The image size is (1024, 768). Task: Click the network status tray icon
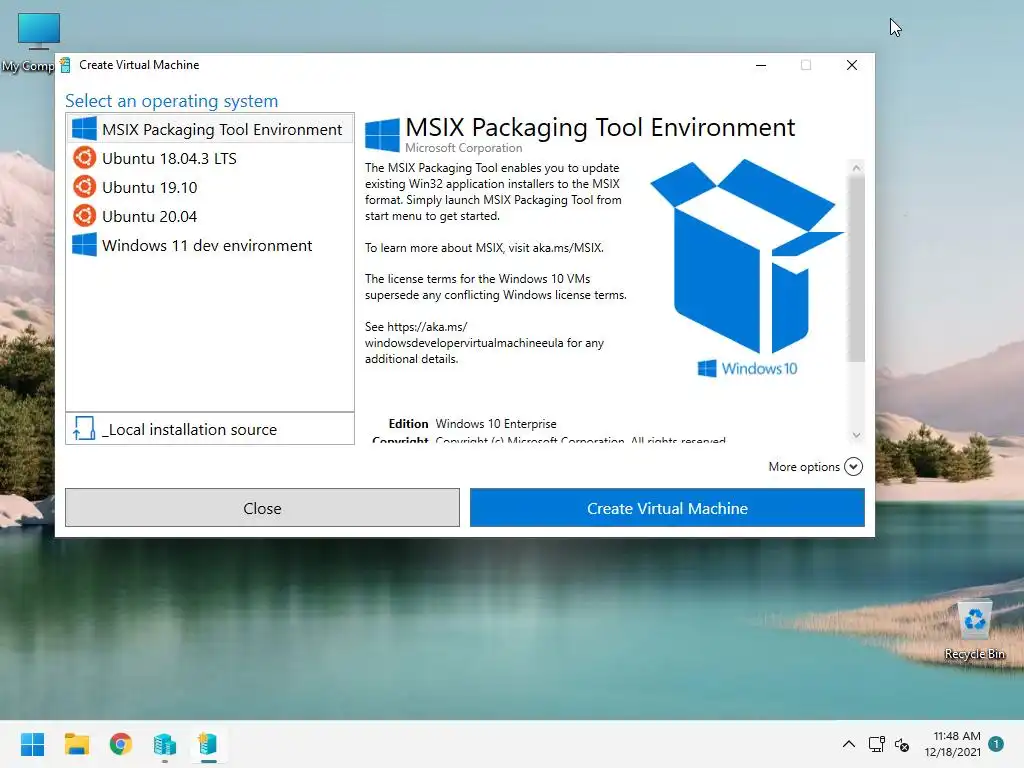pyautogui.click(x=876, y=744)
